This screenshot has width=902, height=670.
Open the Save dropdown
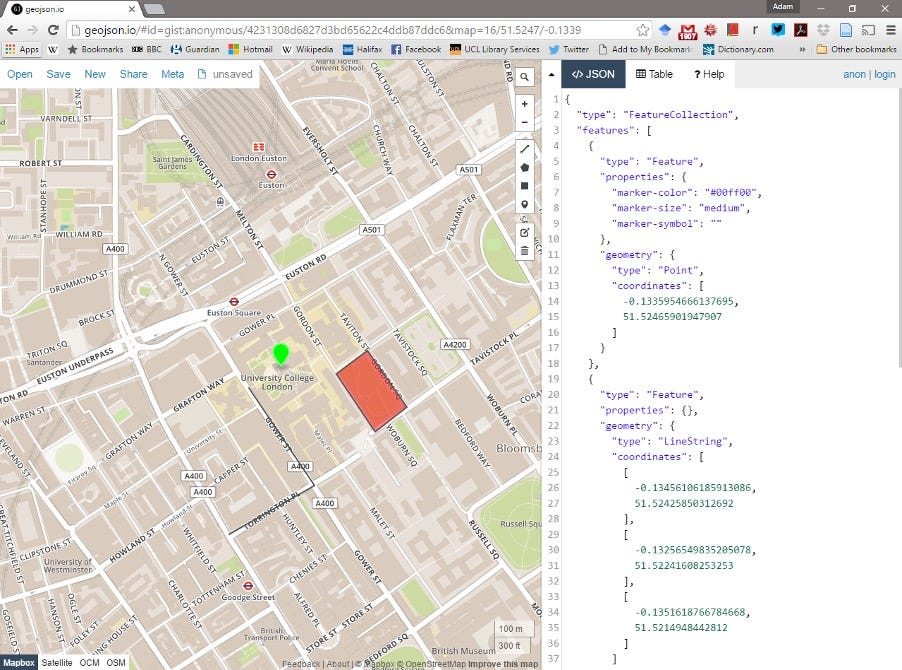pyautogui.click(x=58, y=74)
